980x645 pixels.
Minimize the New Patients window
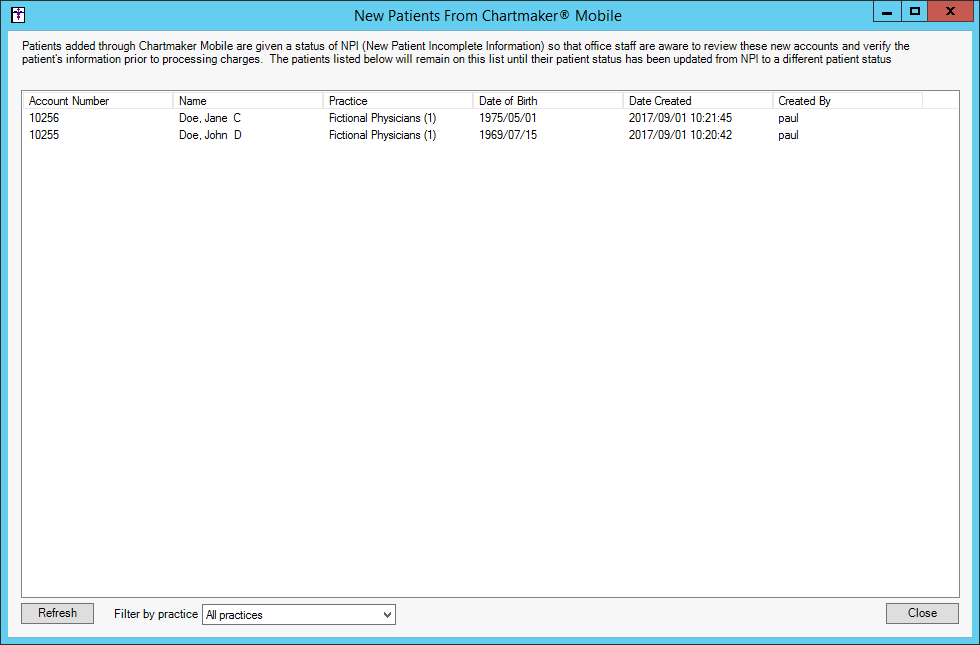(886, 11)
